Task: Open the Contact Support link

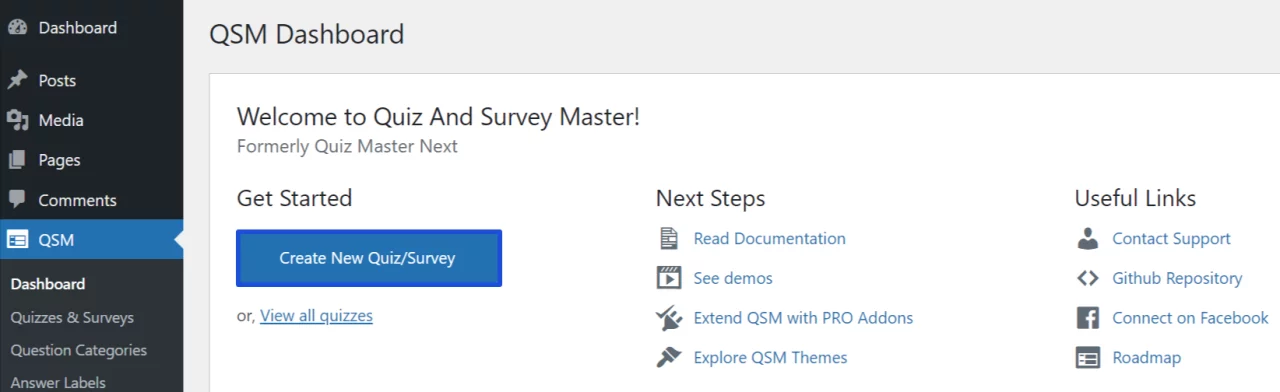Action: (x=1171, y=238)
